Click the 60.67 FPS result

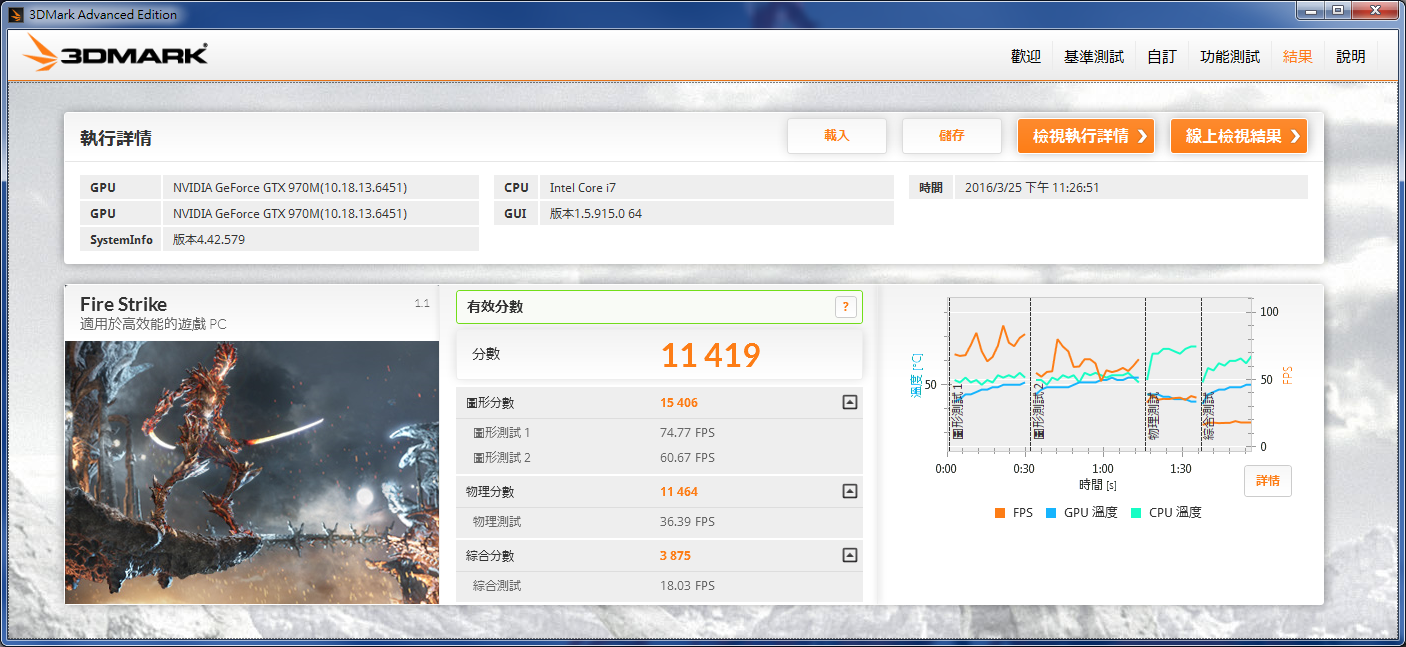(x=687, y=458)
